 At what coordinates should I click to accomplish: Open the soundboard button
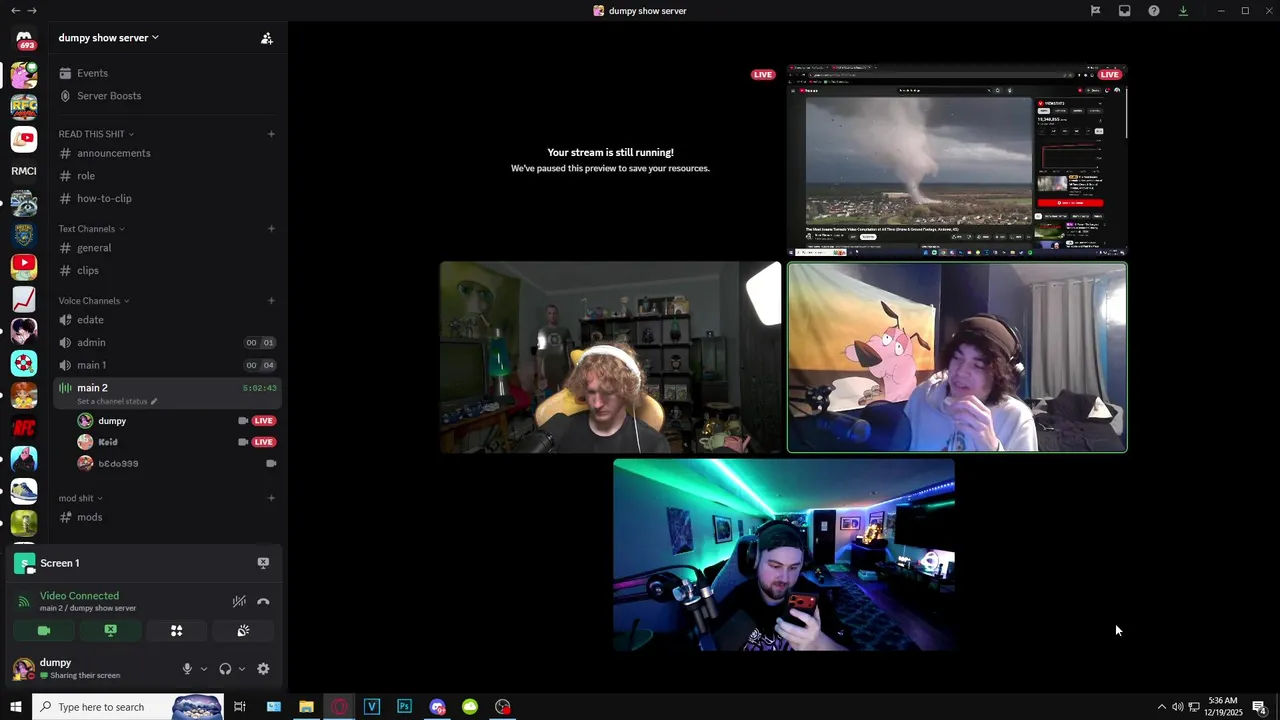point(243,631)
